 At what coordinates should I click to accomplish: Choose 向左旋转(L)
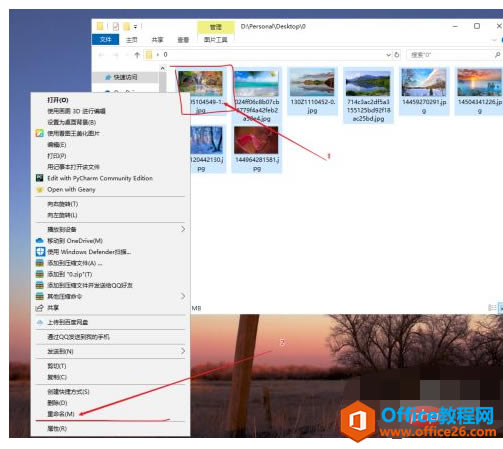point(62,215)
